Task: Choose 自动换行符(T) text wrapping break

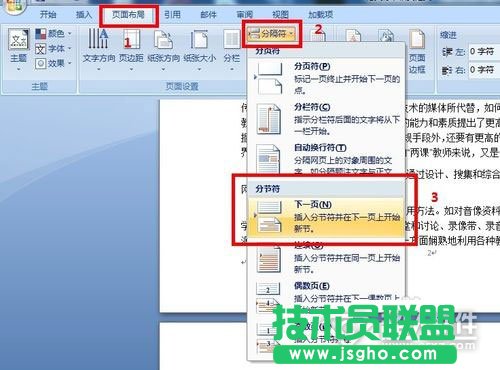Action: (x=327, y=158)
